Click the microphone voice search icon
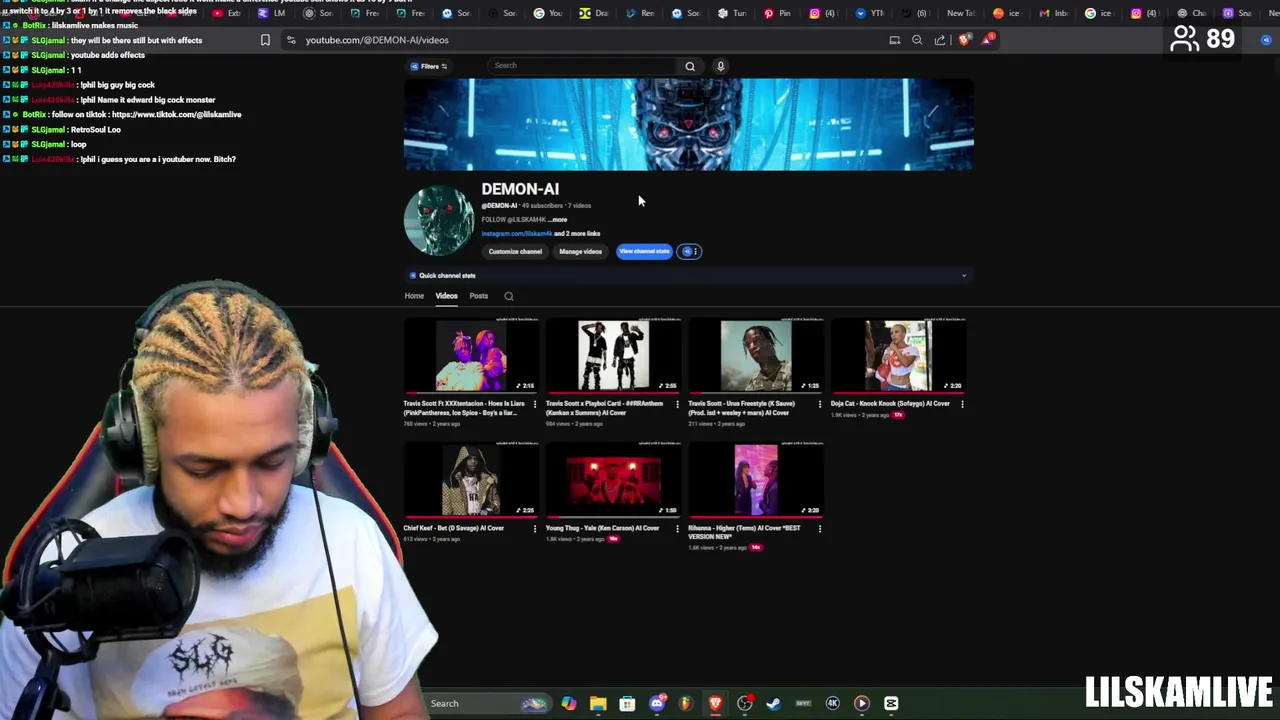Viewport: 1280px width, 720px height. coord(720,66)
